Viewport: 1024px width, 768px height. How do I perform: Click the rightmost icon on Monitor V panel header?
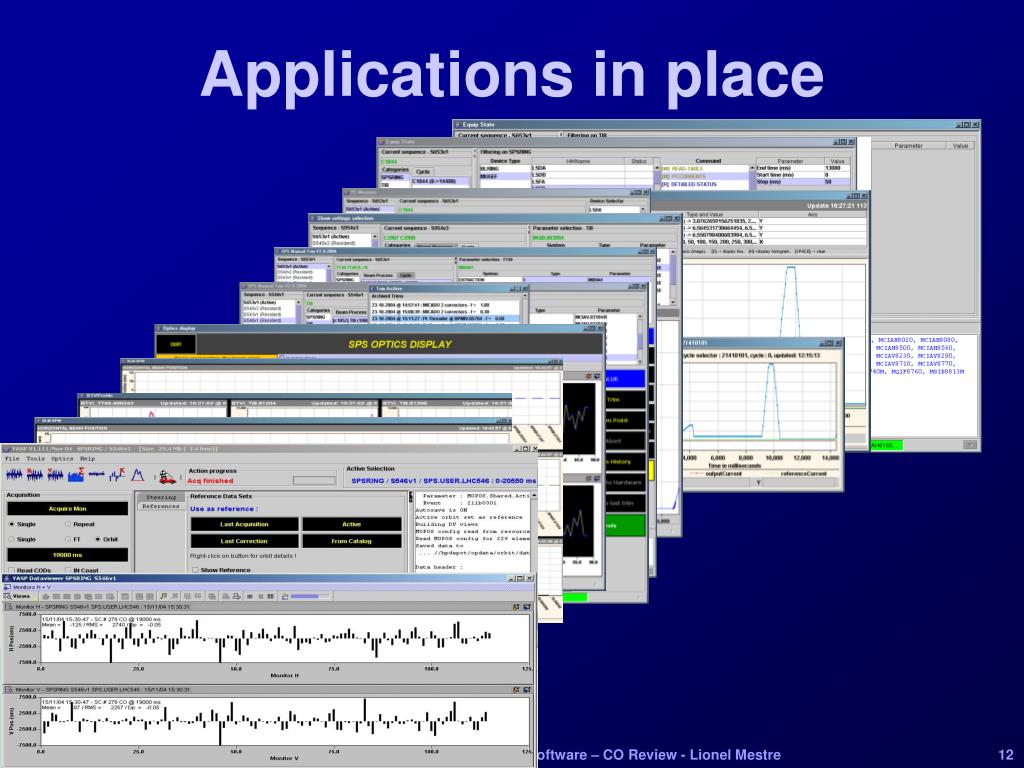coord(527,690)
